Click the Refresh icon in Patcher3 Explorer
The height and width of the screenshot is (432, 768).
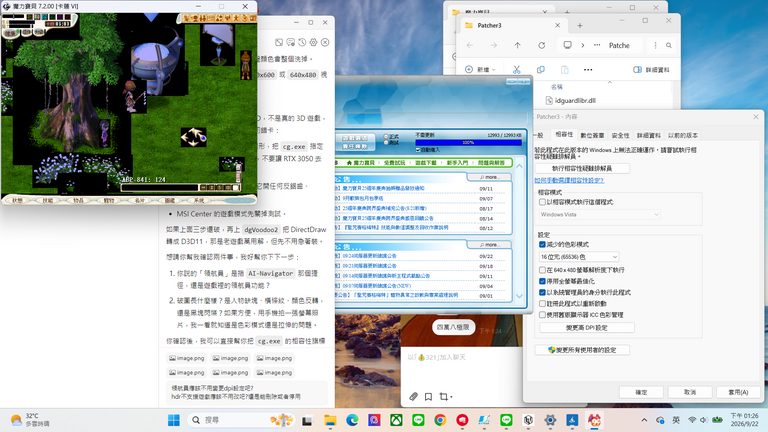click(541, 45)
